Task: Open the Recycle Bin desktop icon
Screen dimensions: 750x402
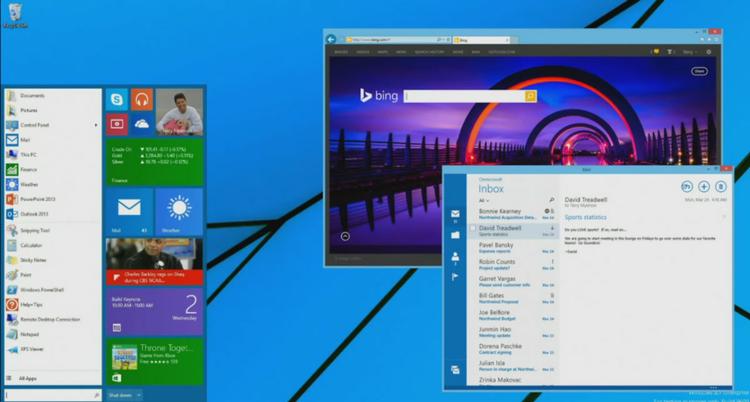Action: 15,14
